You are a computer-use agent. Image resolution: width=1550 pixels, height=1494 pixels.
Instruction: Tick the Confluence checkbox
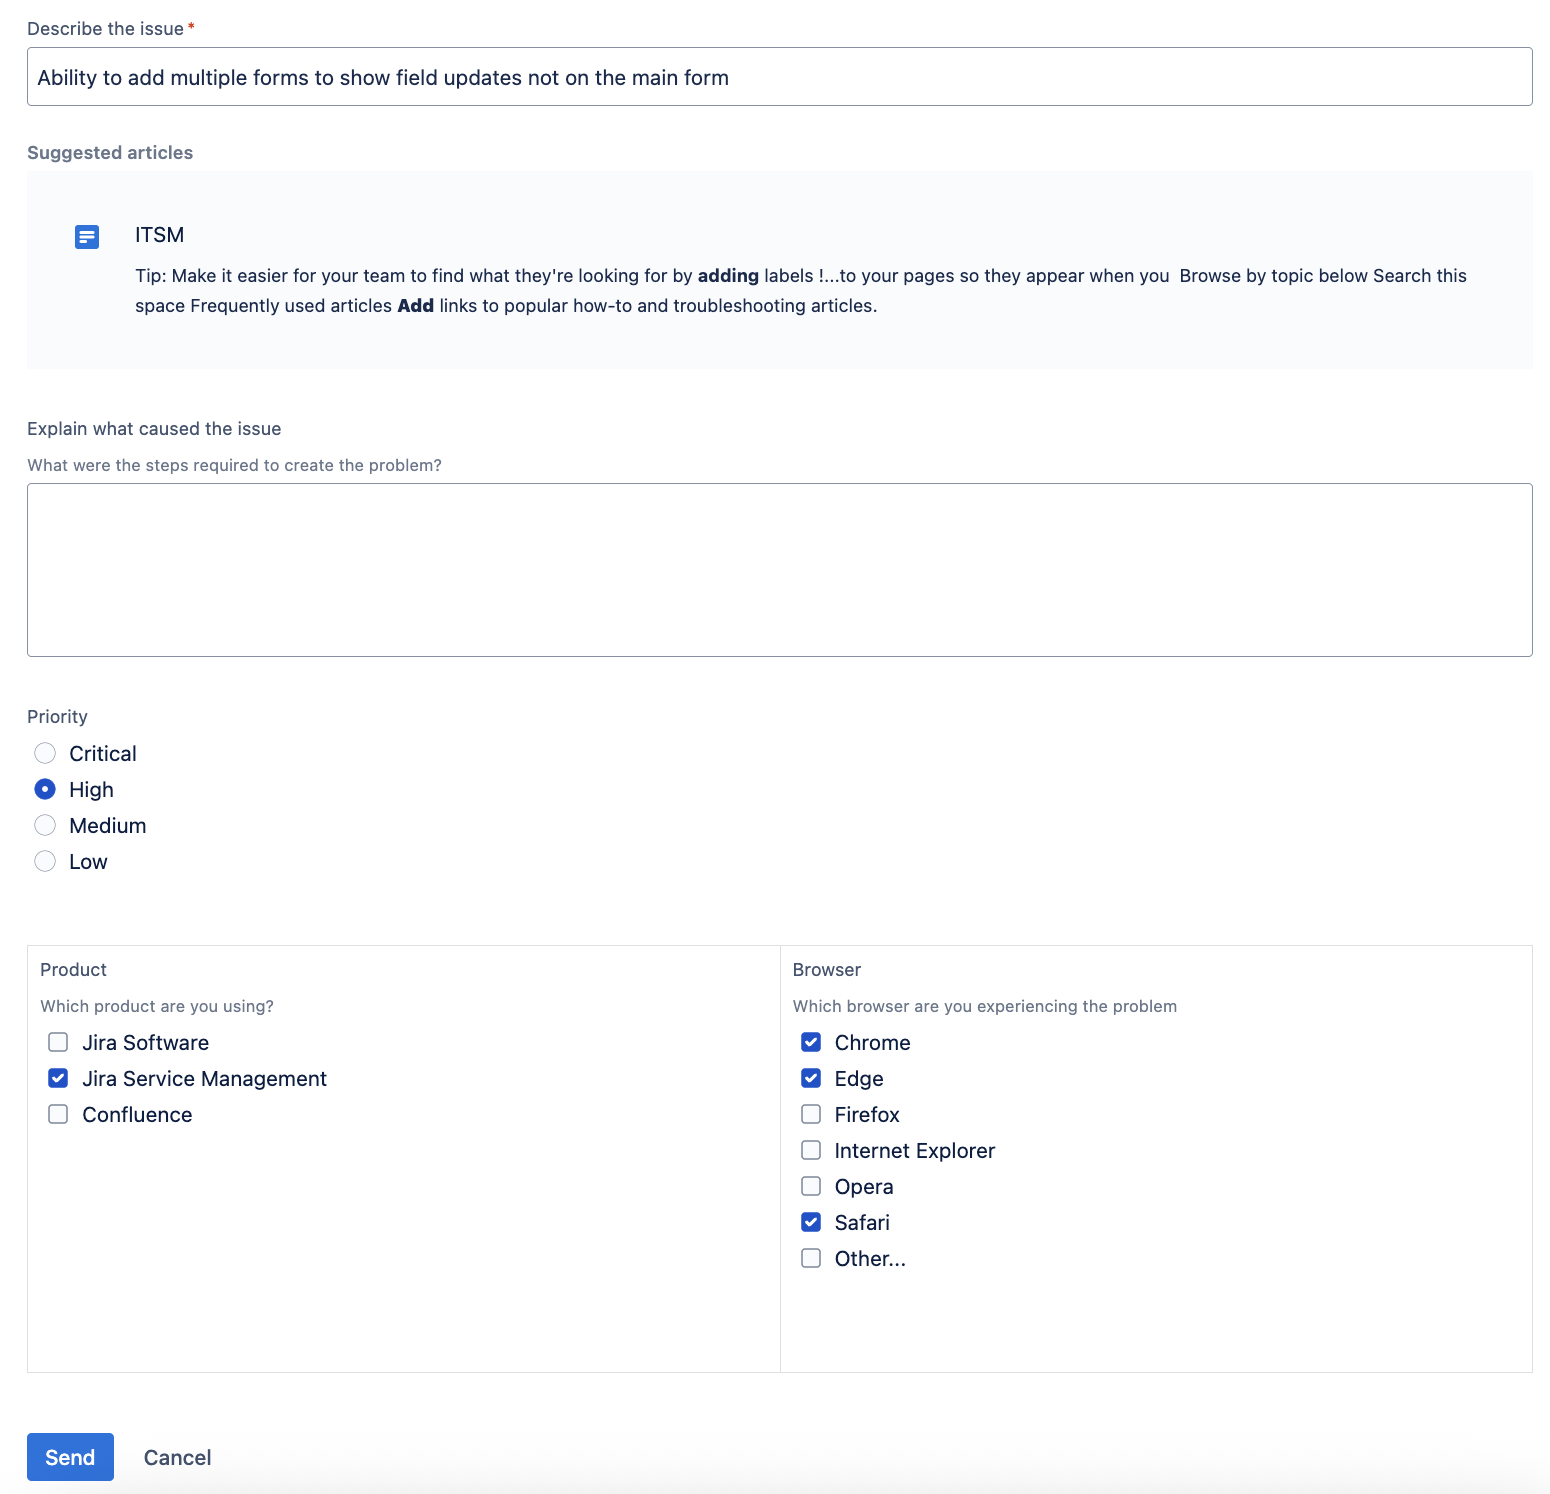[x=58, y=1114]
